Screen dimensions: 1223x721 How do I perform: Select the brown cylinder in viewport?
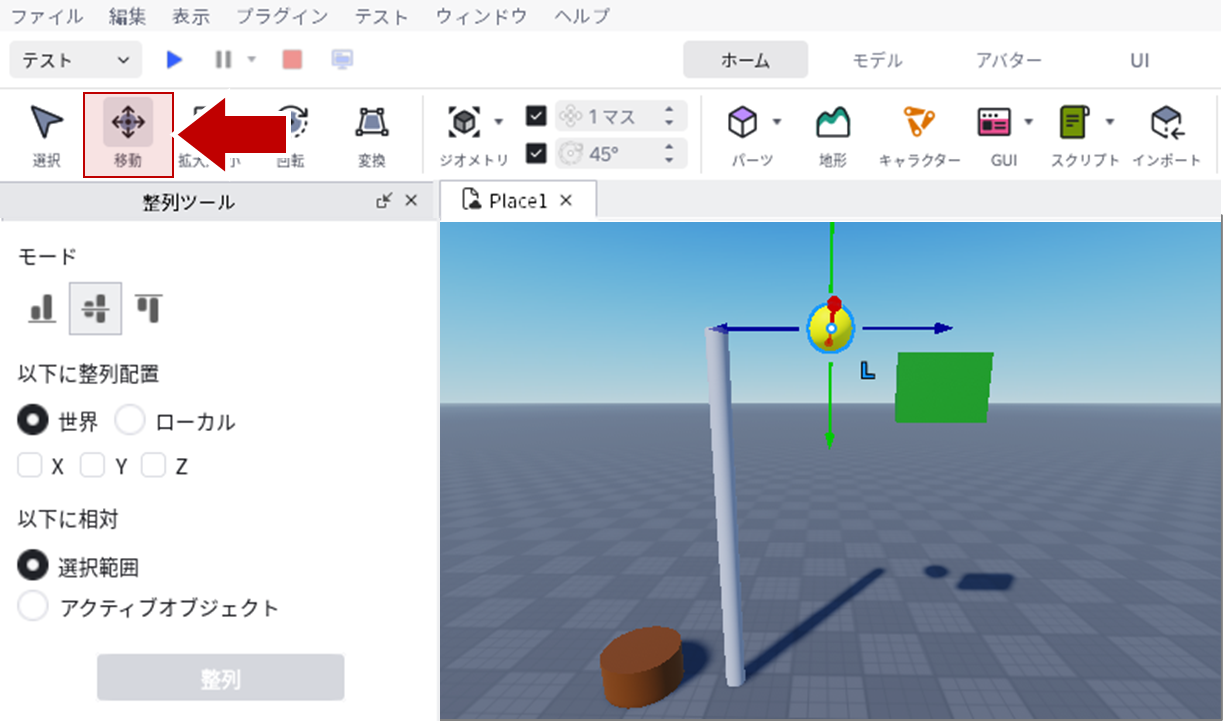tap(641, 666)
